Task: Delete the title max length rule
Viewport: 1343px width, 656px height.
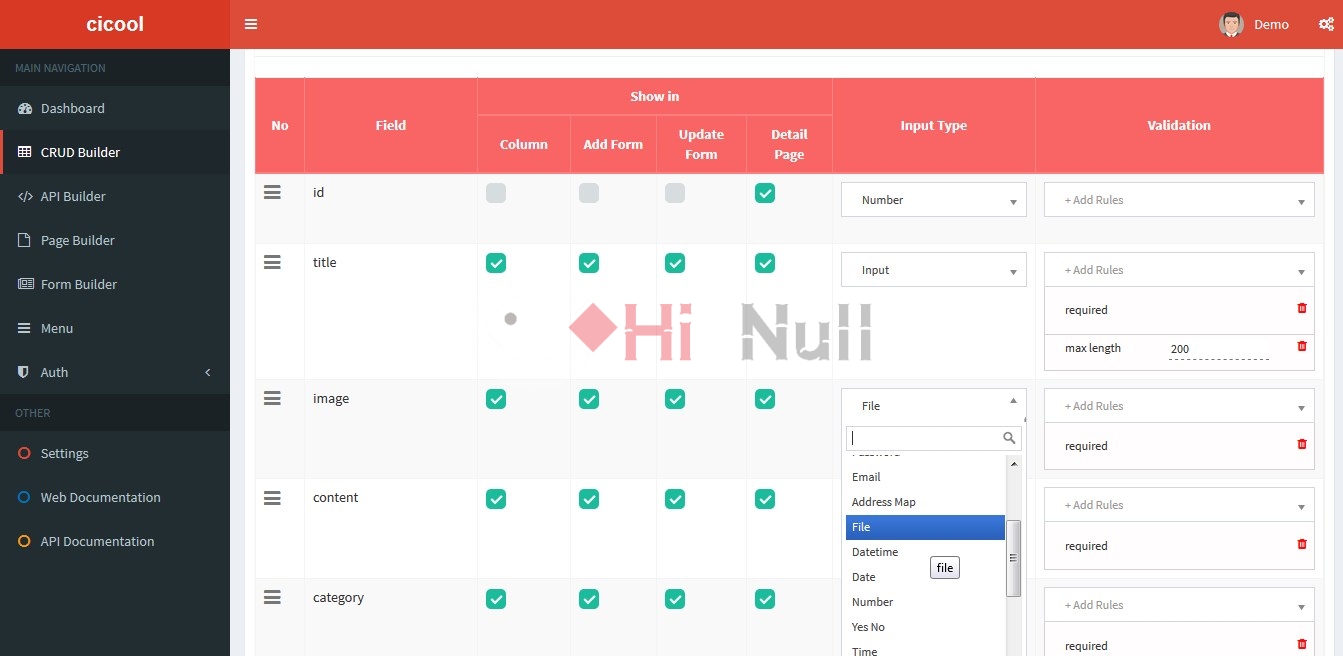Action: click(x=1301, y=346)
